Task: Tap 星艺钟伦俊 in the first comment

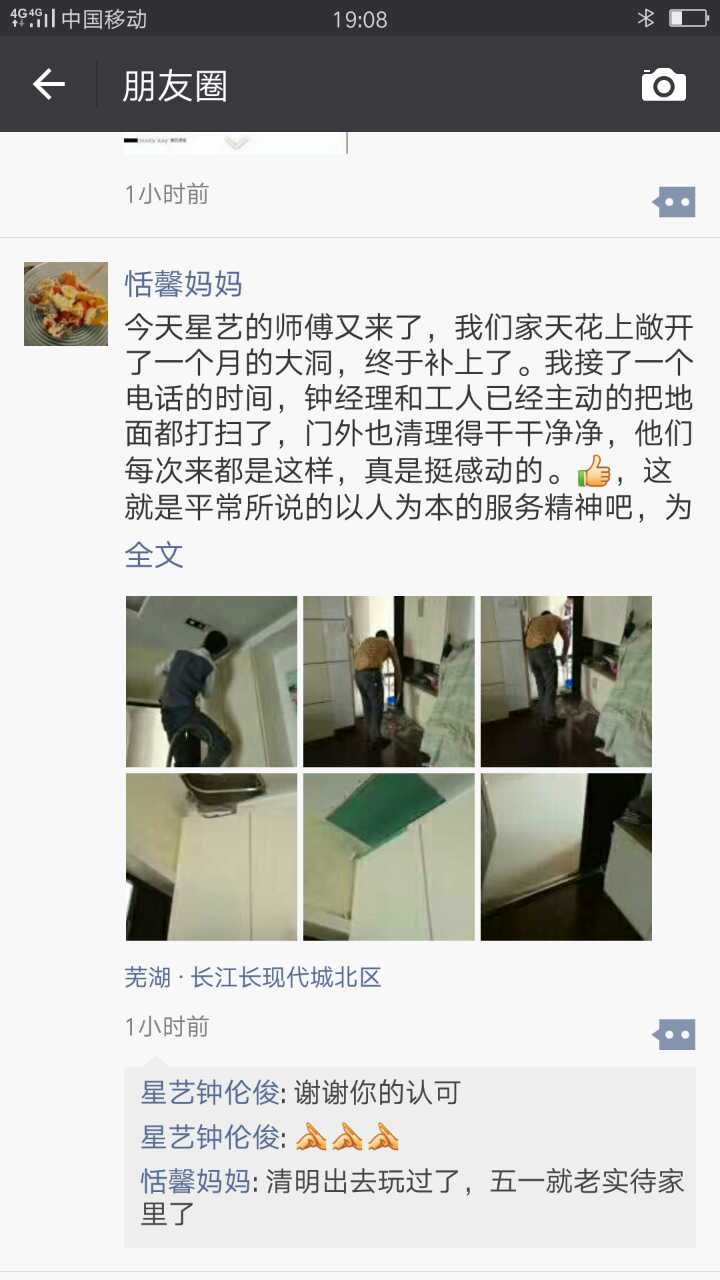Action: pos(210,1093)
